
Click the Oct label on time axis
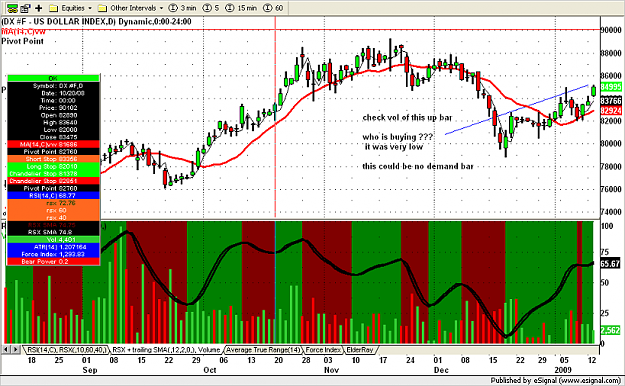tap(210, 370)
